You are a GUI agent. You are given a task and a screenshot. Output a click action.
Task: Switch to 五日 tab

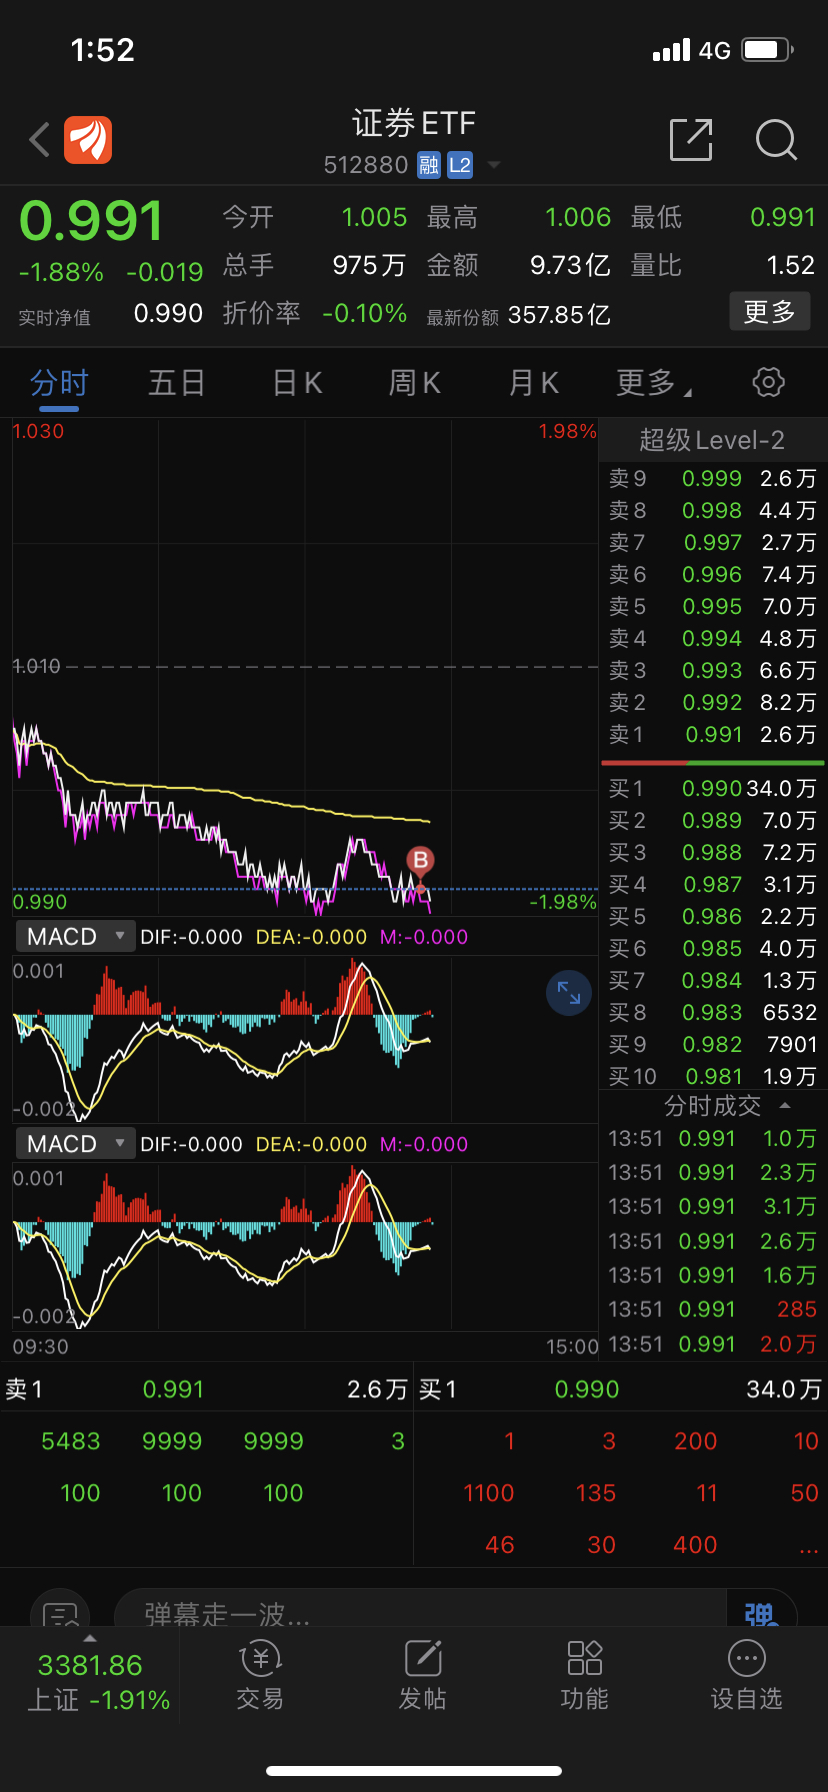(x=177, y=383)
